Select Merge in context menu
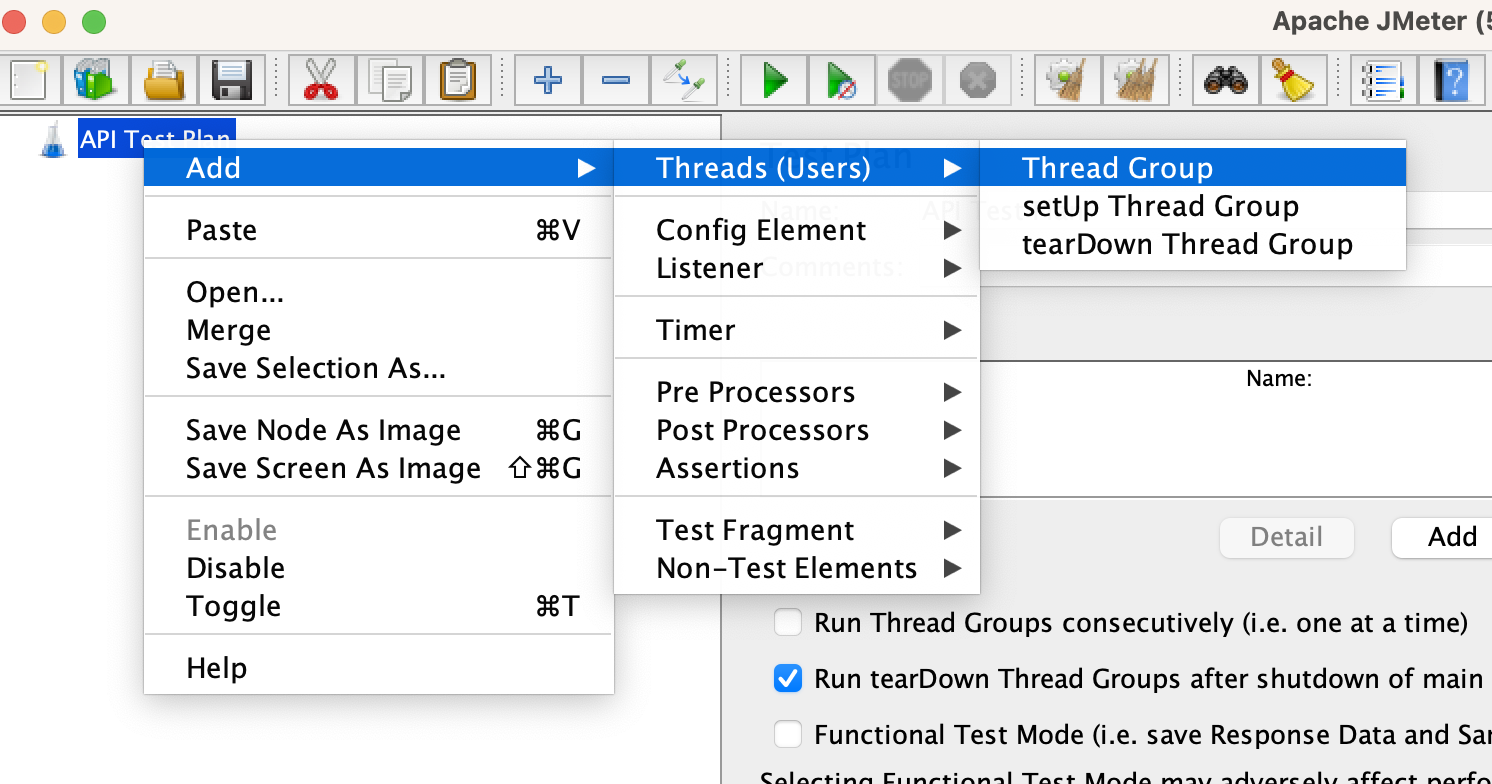 coord(378,330)
